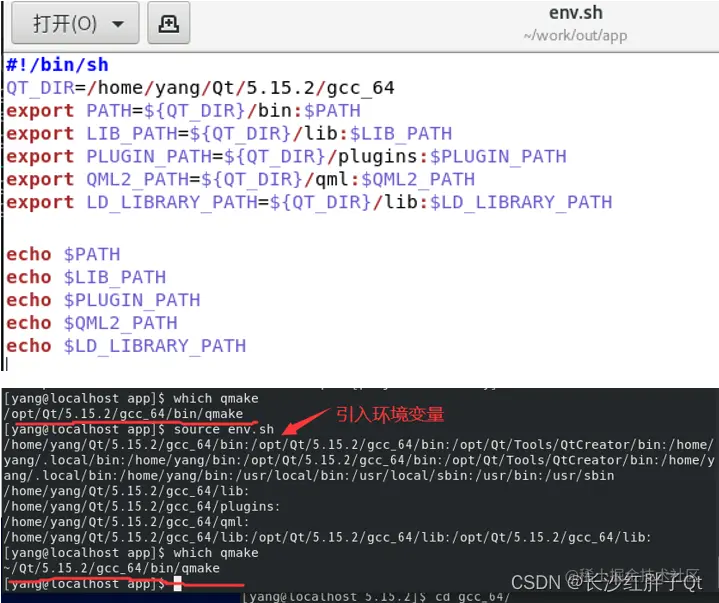Expand the 打开(O) dropdown arrow

point(118,24)
